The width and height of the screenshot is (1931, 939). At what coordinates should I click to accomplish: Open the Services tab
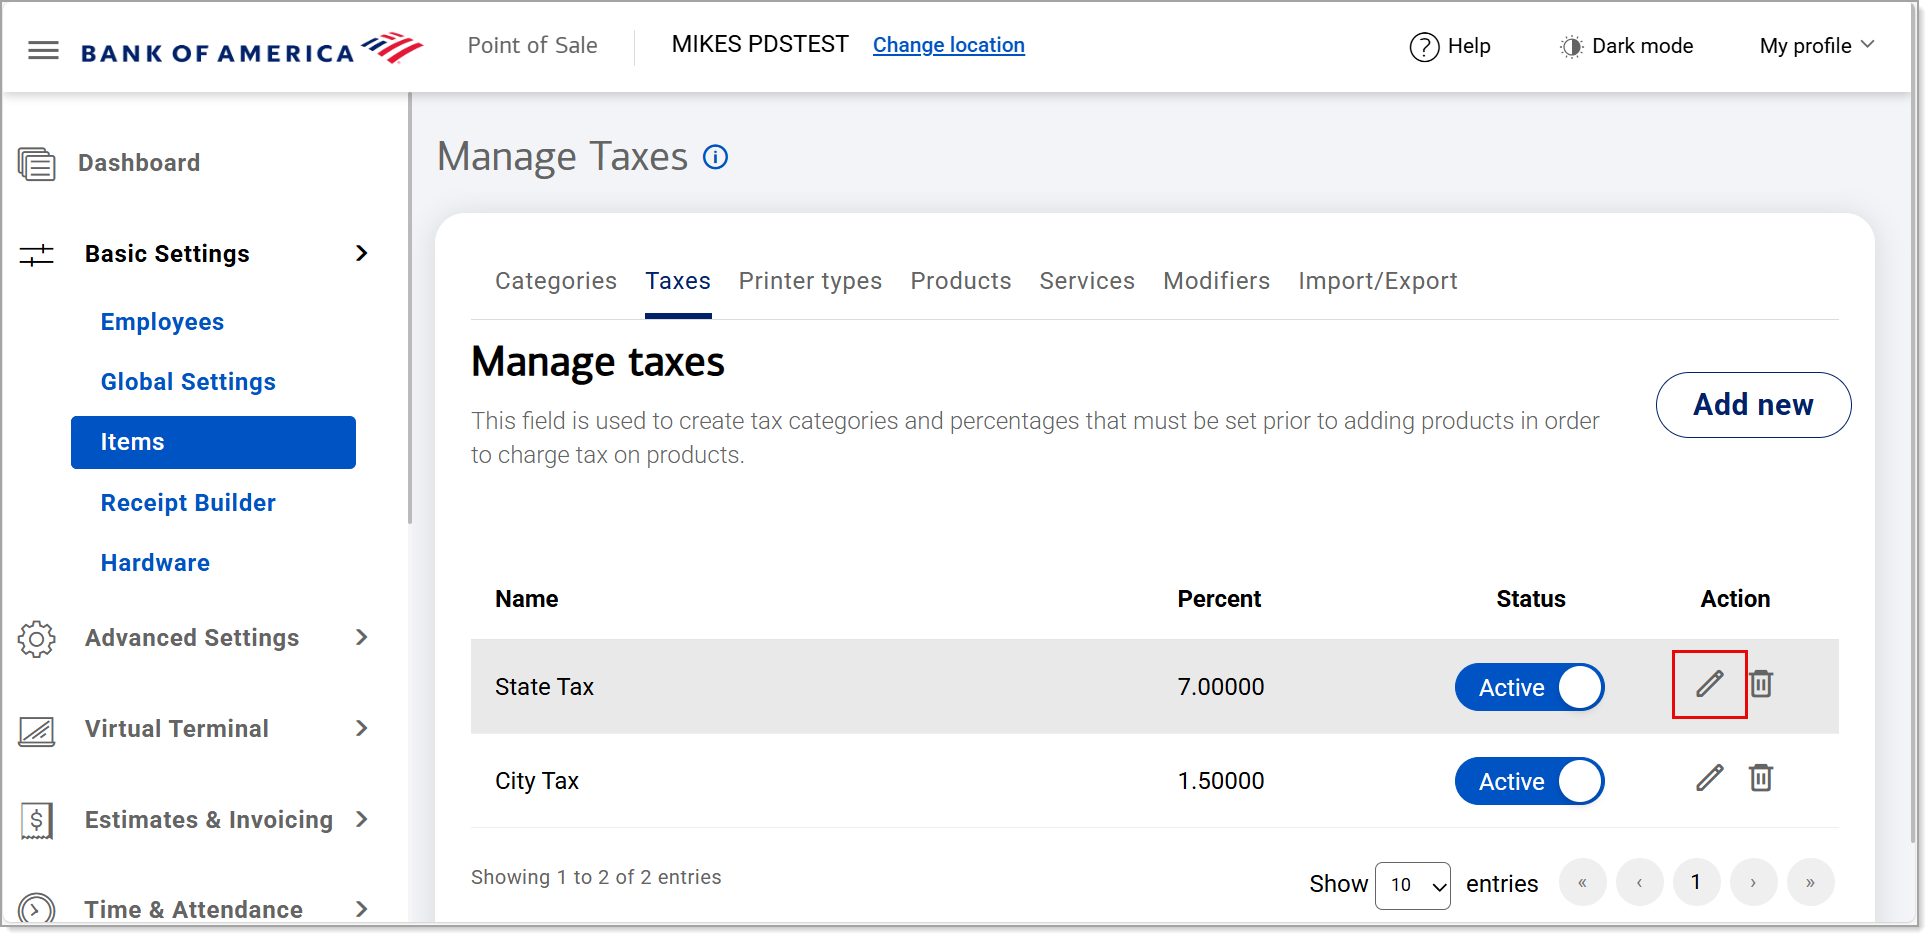tap(1087, 282)
